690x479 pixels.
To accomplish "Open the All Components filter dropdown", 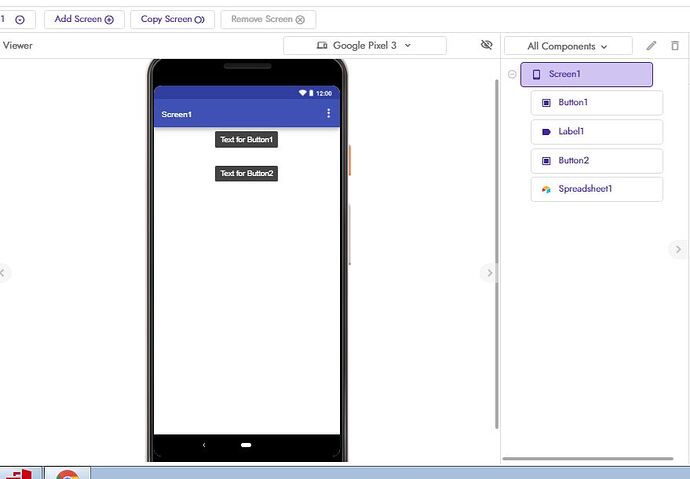I will pos(568,46).
